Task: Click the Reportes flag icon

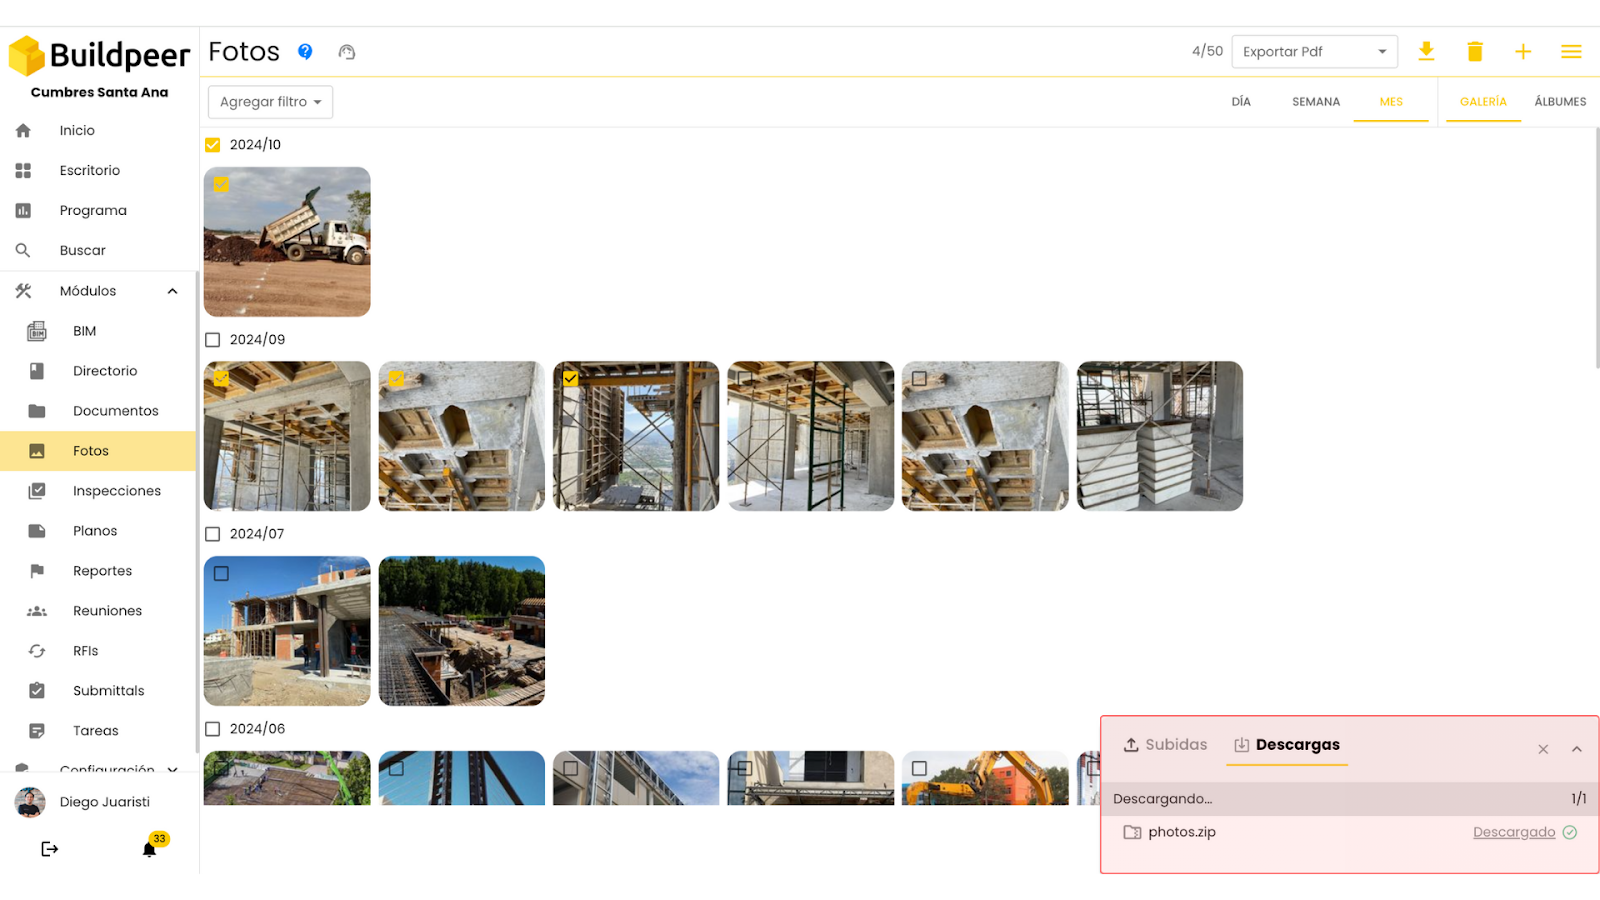Action: (37, 571)
